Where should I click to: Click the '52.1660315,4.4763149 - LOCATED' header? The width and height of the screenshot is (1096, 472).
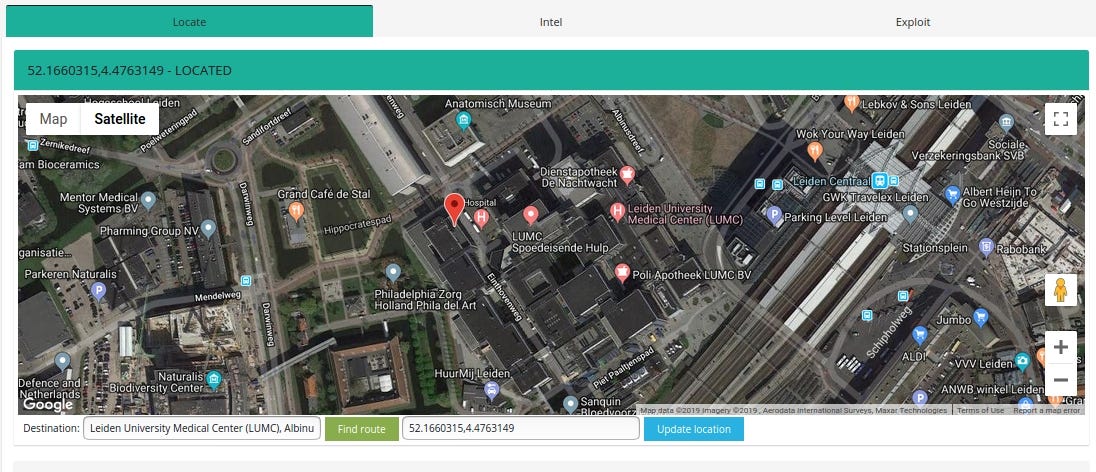click(x=551, y=70)
